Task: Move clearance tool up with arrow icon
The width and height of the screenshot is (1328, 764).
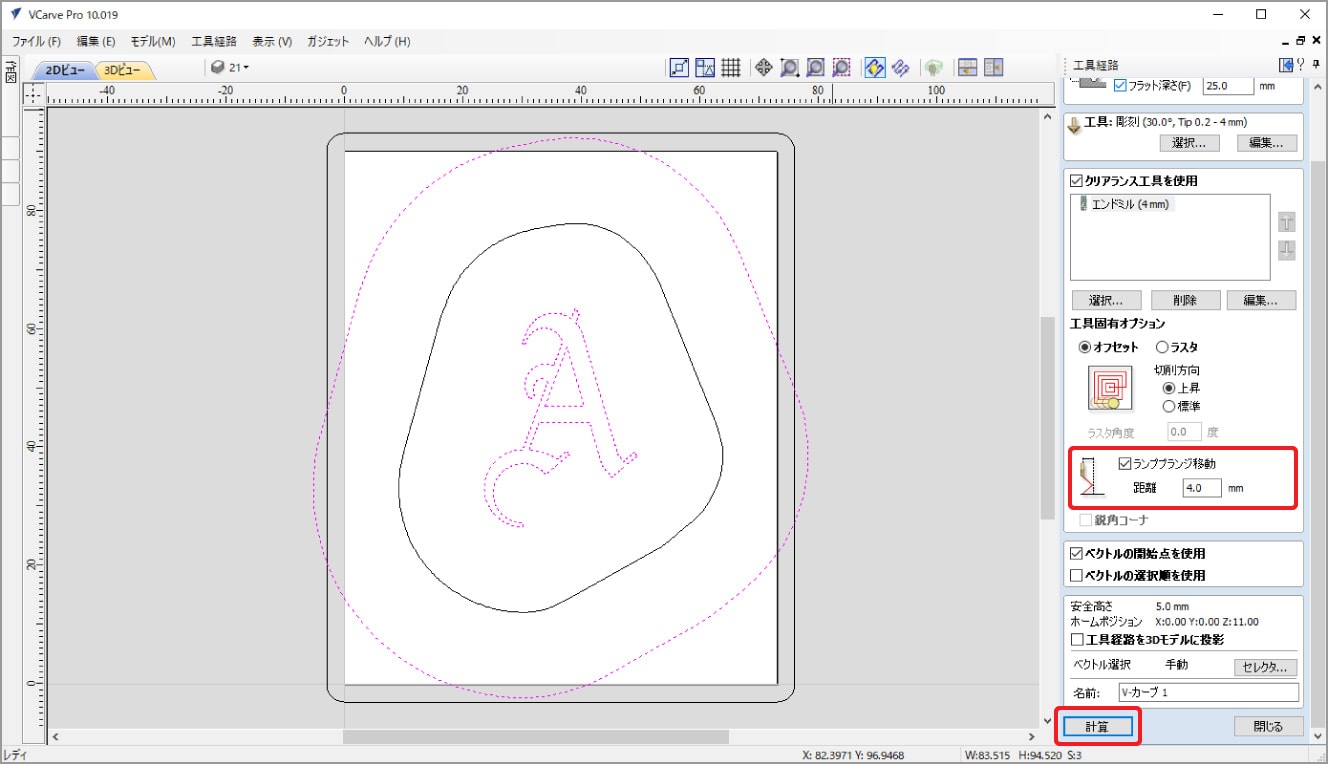Action: coord(1286,223)
